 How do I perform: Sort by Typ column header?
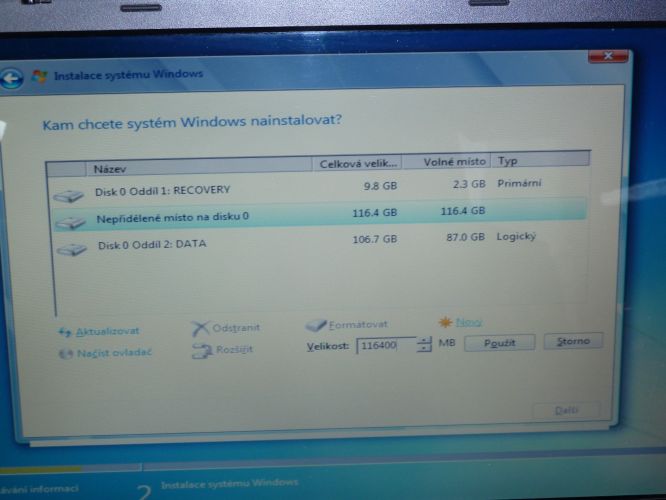pyautogui.click(x=540, y=160)
